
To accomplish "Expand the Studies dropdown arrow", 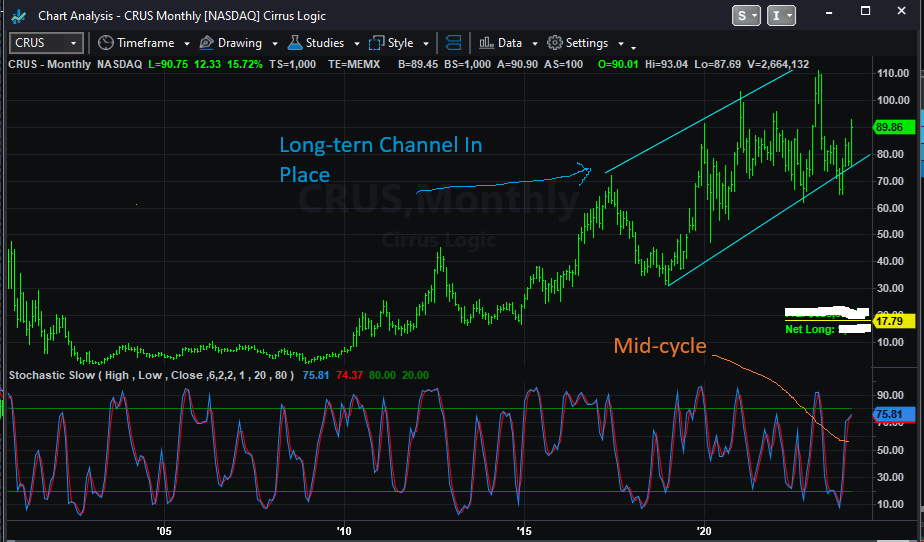I will [x=357, y=44].
